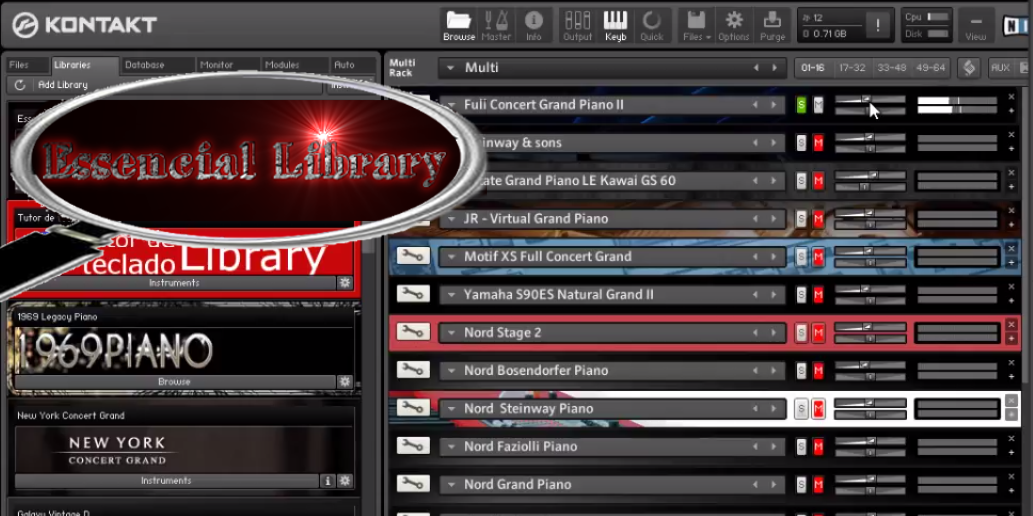
Task: Click the Purge icon
Action: [772, 26]
